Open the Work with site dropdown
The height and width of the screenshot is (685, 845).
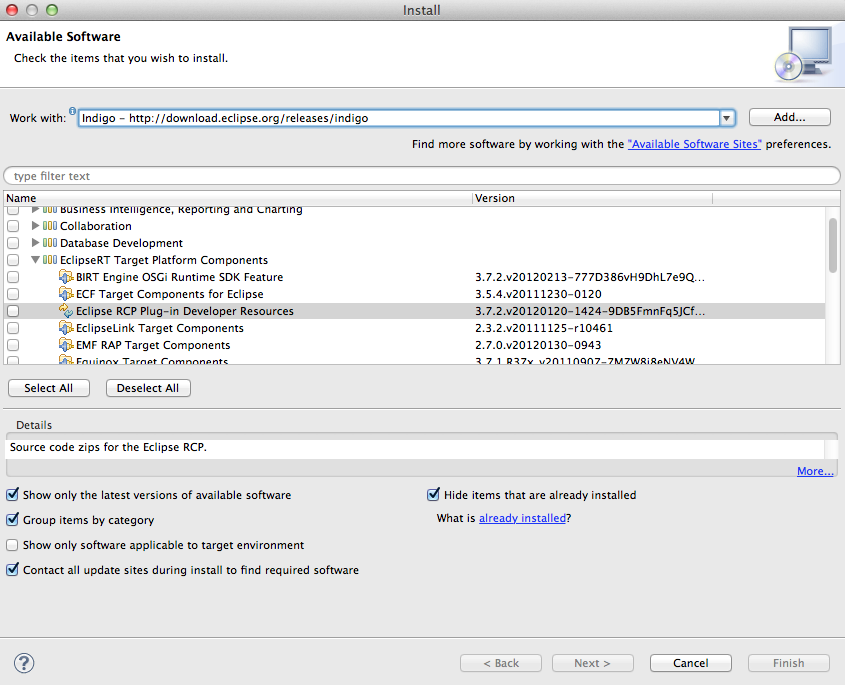pyautogui.click(x=727, y=117)
